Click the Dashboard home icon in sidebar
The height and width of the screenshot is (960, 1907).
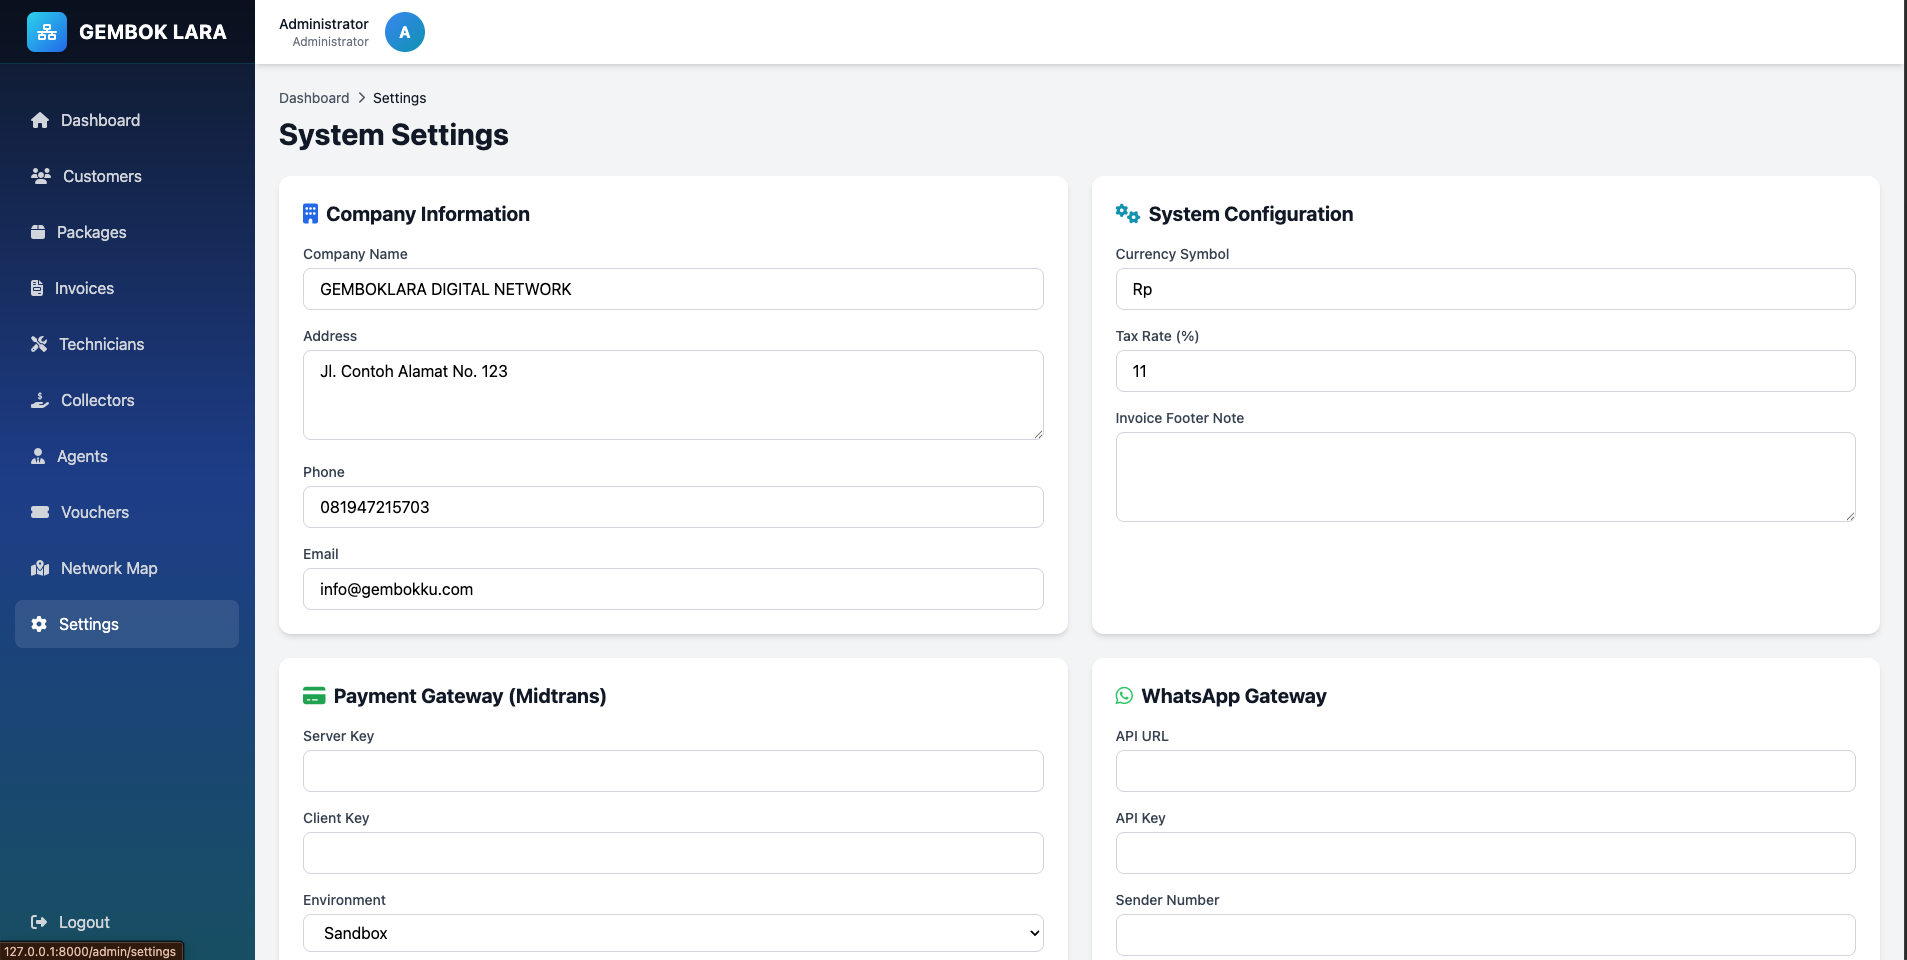click(x=40, y=120)
